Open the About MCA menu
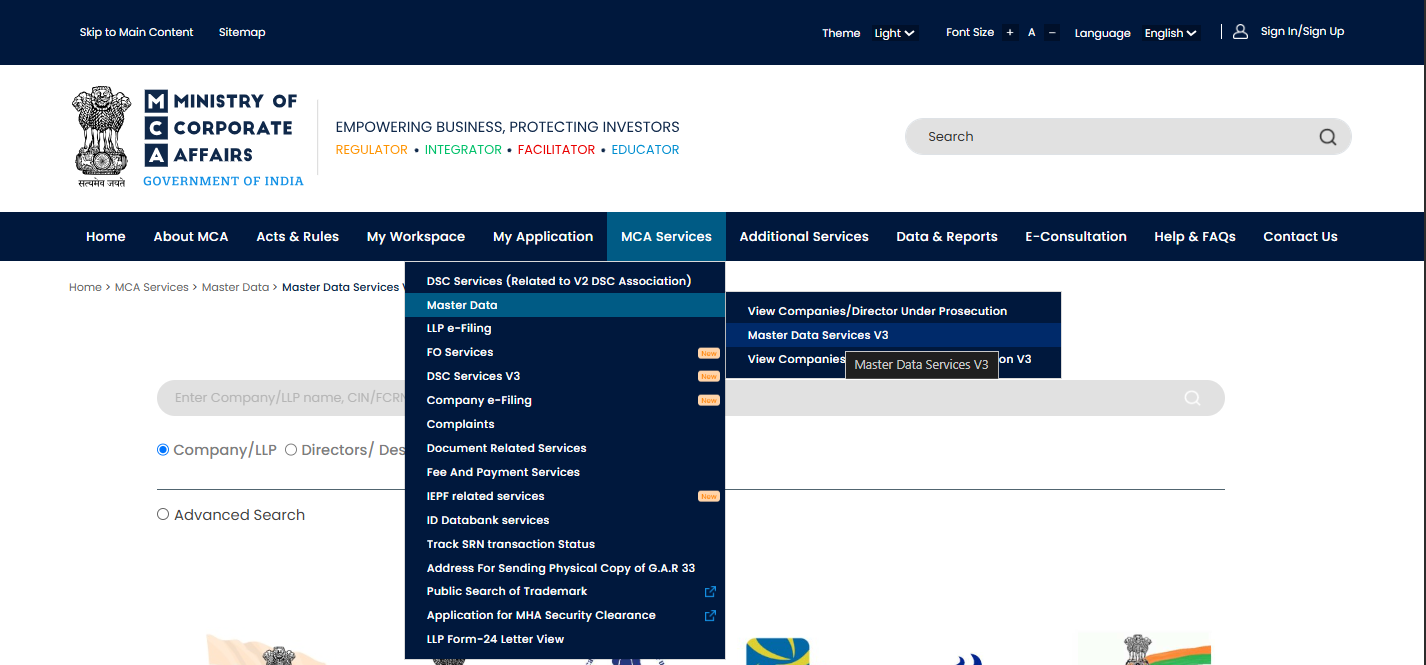 [191, 237]
